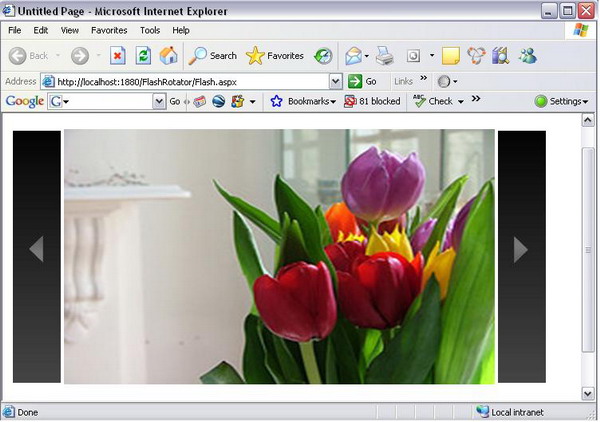
Task: Open Search pane with magnifier icon
Action: coord(213,56)
